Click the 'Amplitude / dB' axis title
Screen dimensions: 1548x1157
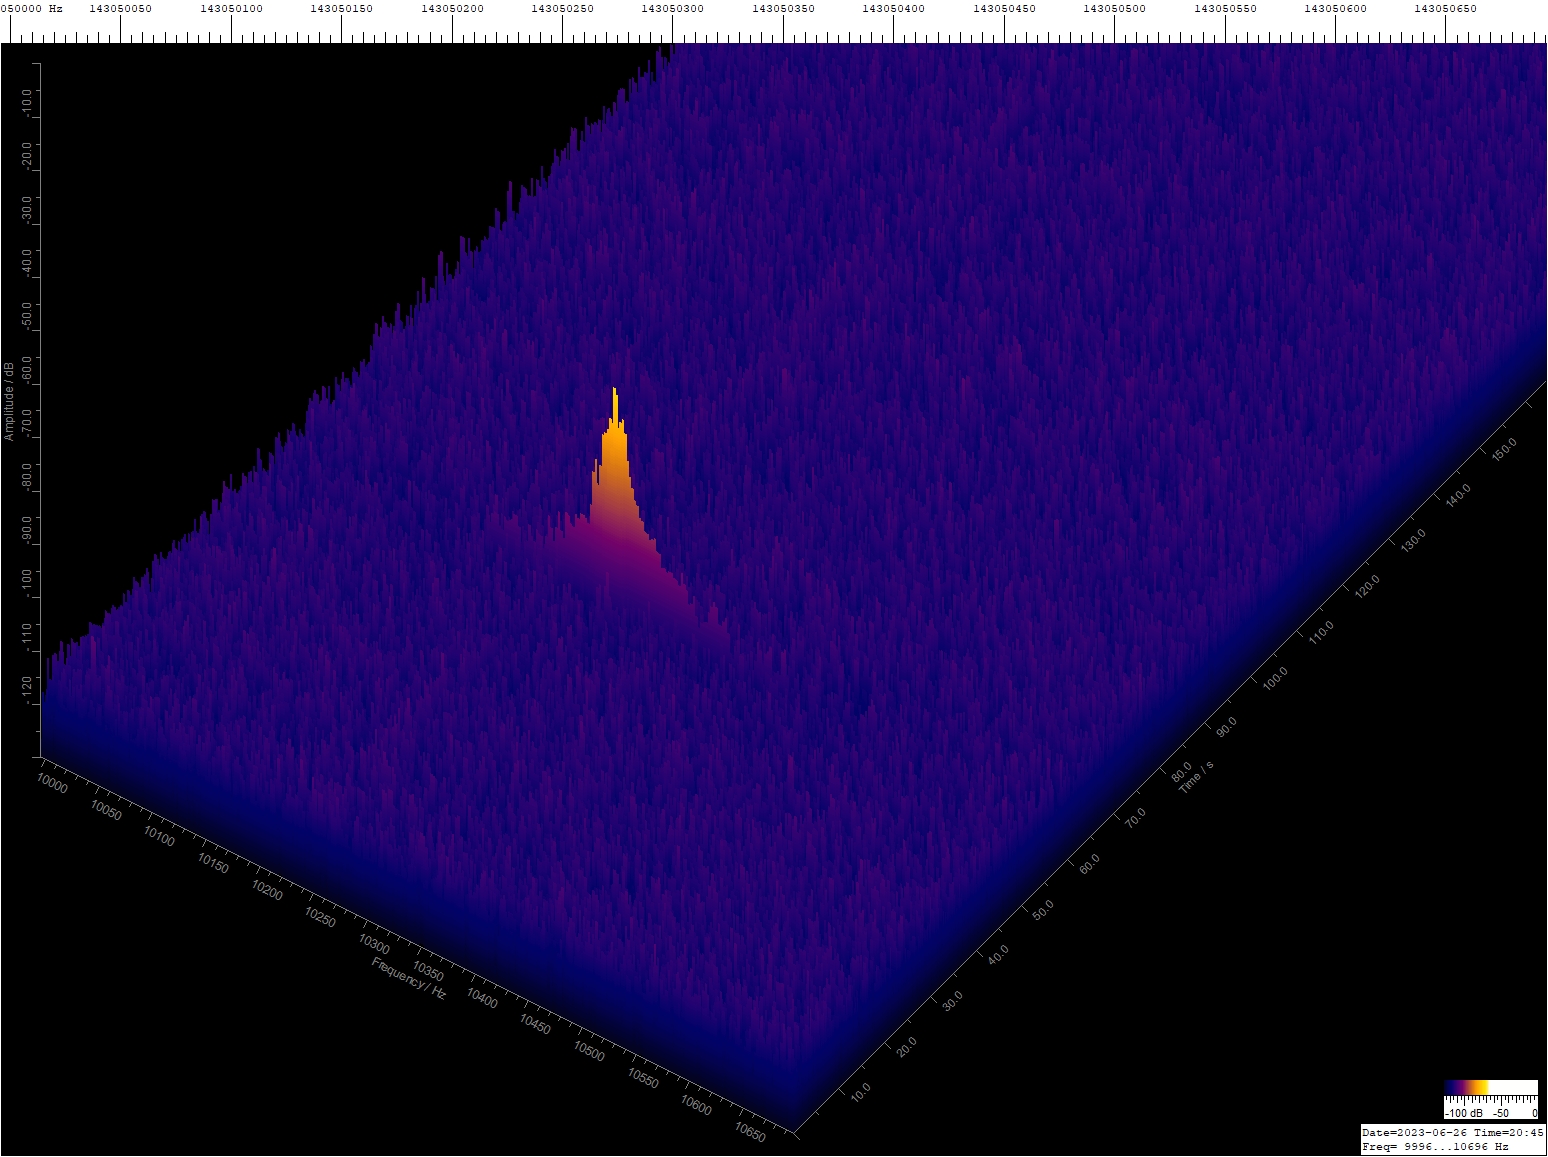[x=9, y=400]
